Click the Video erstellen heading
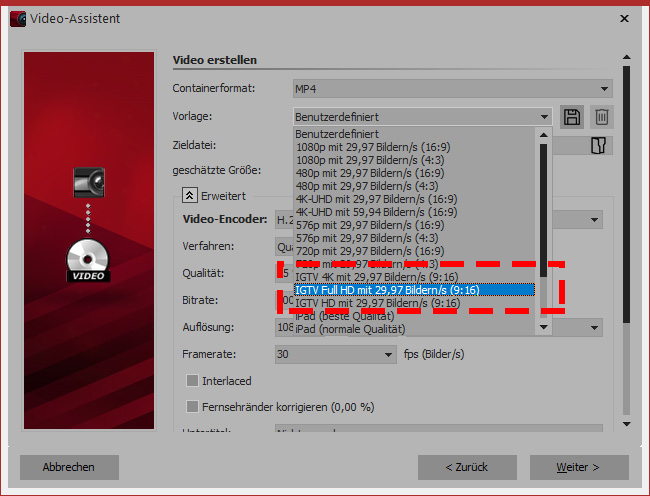 (215, 60)
